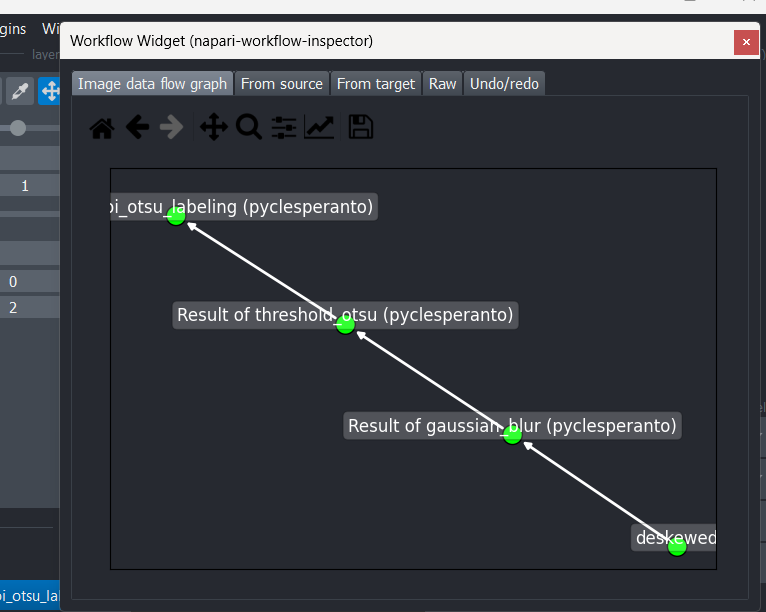Save the figure with floppy icon
Image resolution: width=766 pixels, height=612 pixels.
point(361,127)
